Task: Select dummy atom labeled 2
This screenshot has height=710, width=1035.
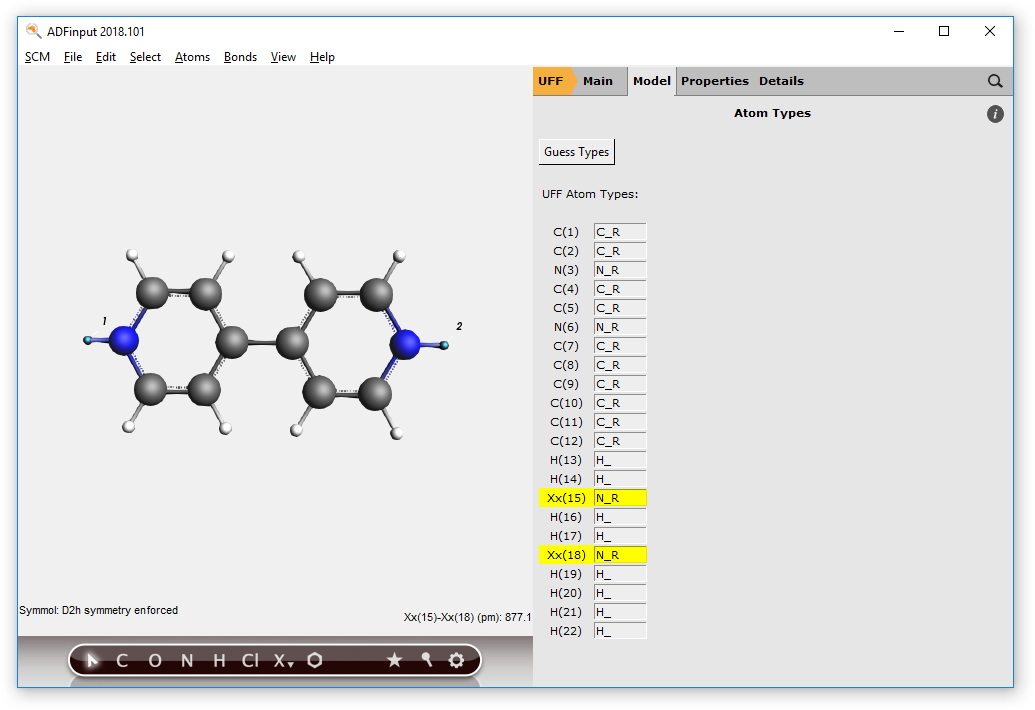Action: point(444,345)
